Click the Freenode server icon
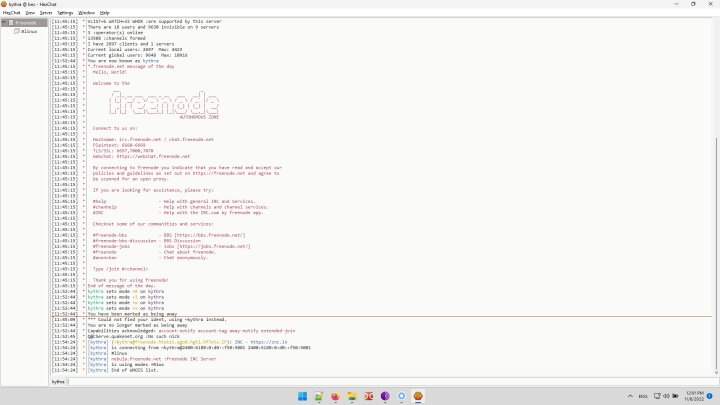 click(11, 22)
